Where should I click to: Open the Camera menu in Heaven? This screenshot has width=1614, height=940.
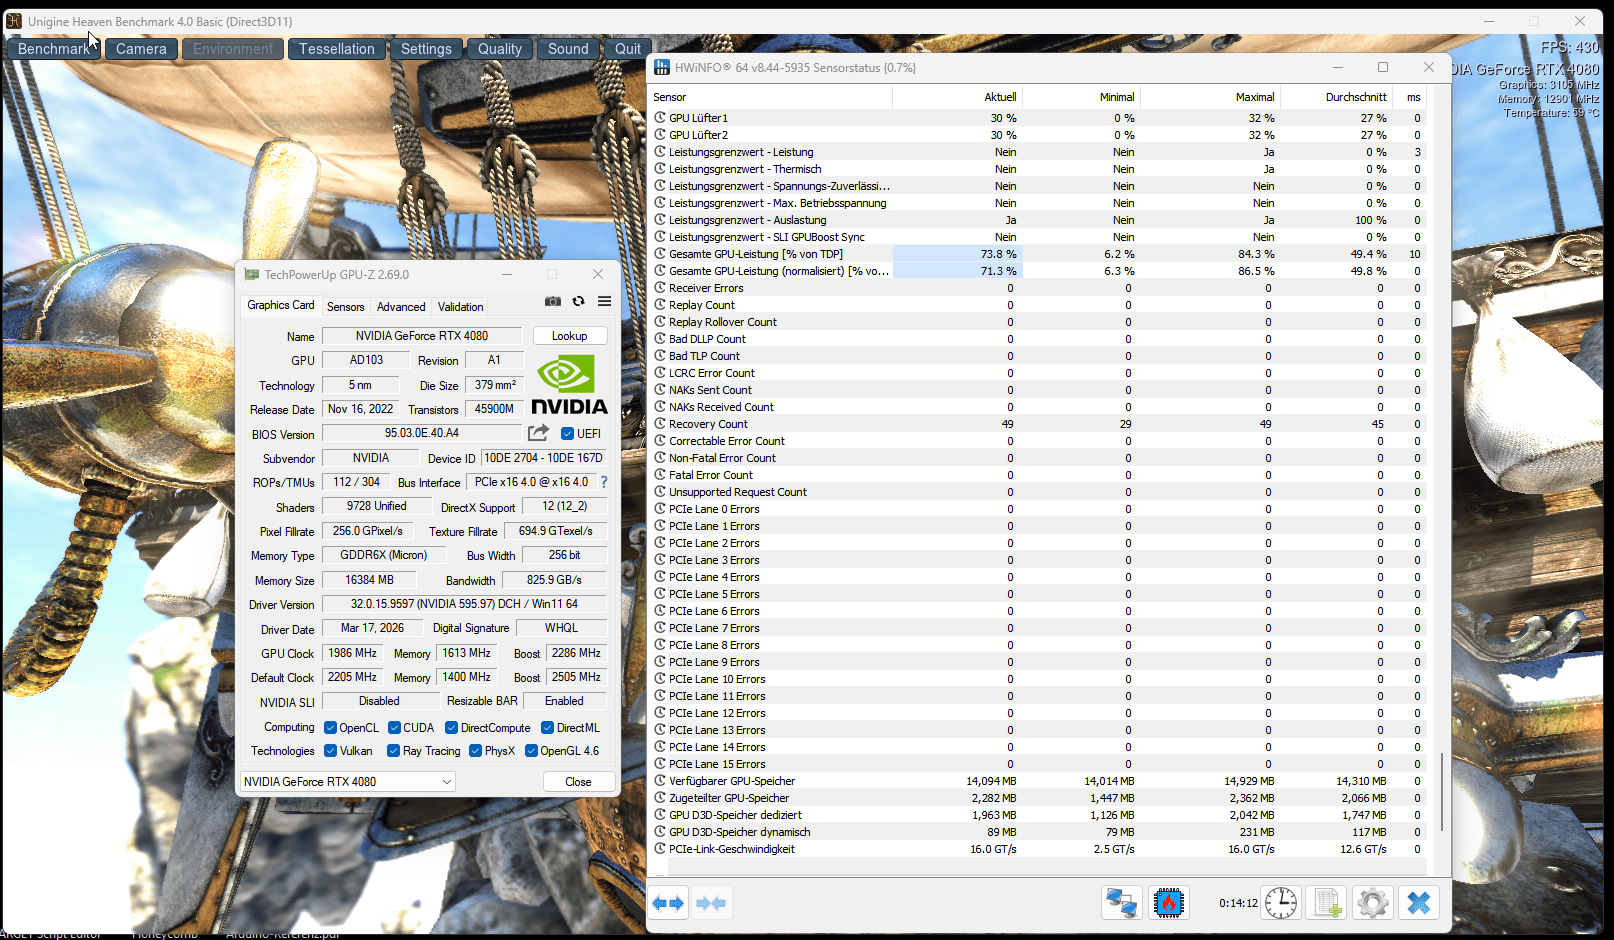point(141,49)
